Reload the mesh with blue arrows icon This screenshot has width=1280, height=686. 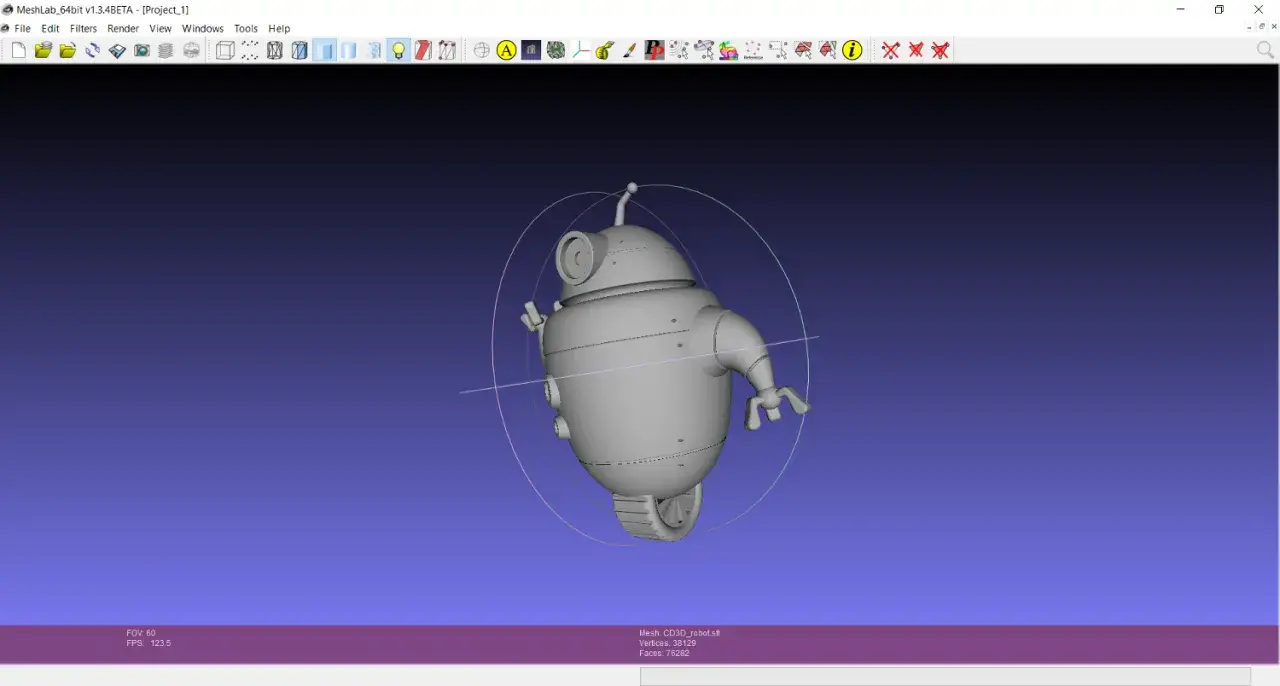click(x=93, y=50)
